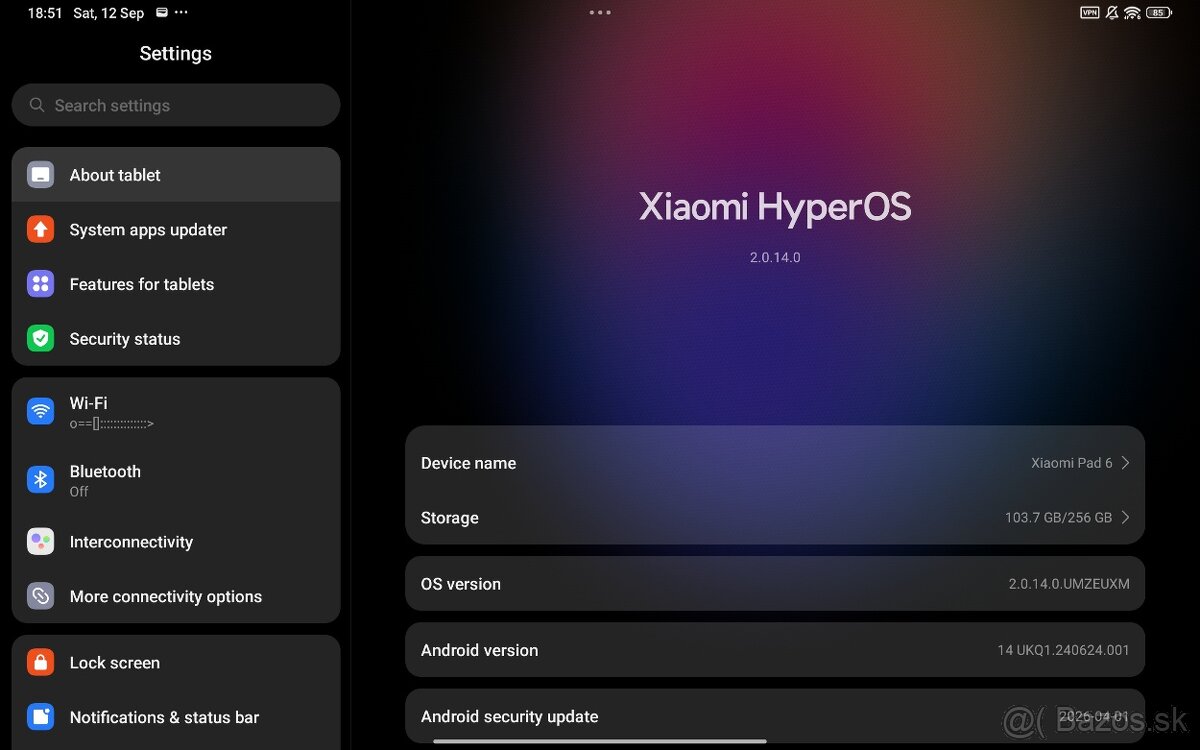Viewport: 1200px width, 750px height.
Task: Open Device name chevron arrow
Action: pos(1125,463)
